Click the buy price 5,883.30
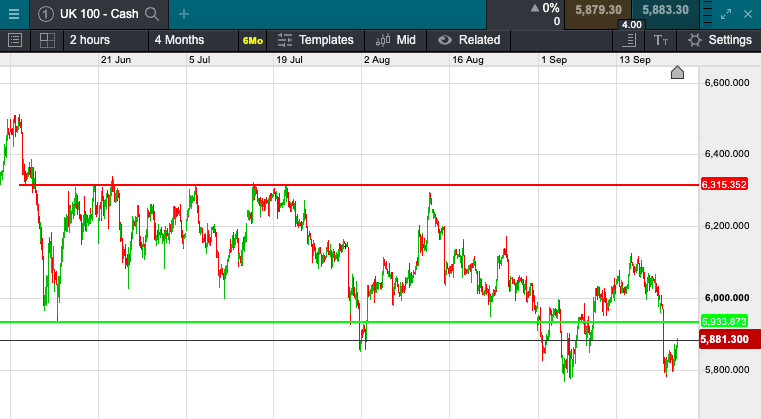 coord(665,10)
